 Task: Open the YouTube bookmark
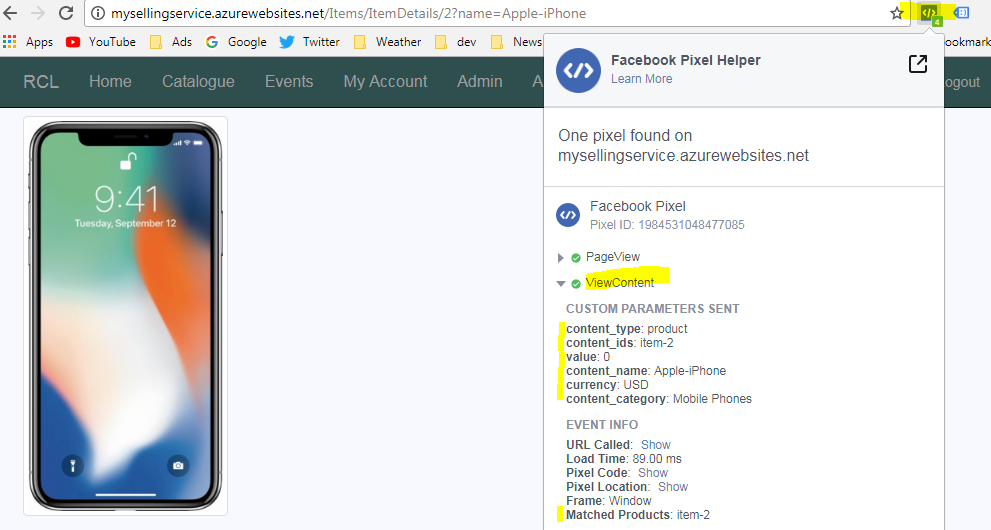[101, 42]
